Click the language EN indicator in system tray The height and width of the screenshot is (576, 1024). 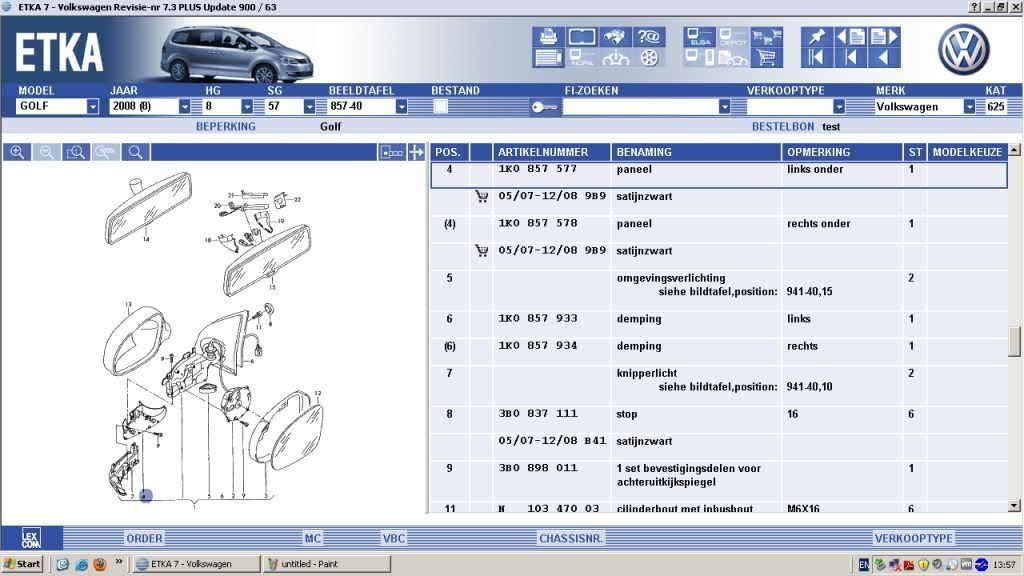coord(864,564)
